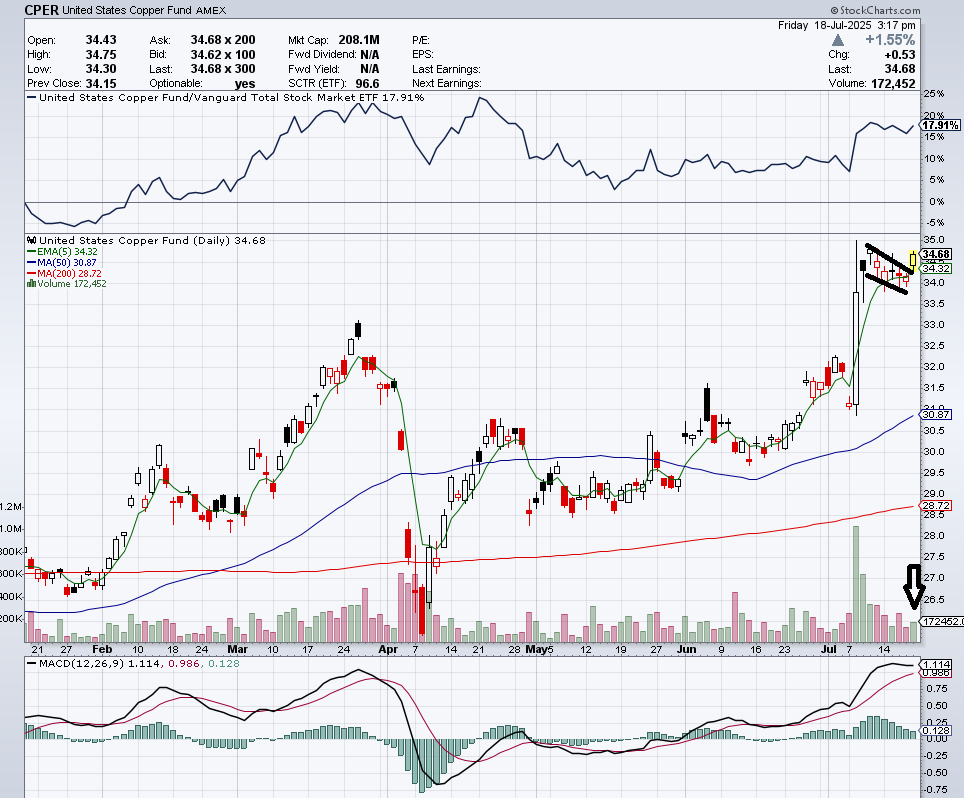Viewport: 964px width, 798px height.
Task: Click the Mar label on the date axis
Action: tap(237, 649)
